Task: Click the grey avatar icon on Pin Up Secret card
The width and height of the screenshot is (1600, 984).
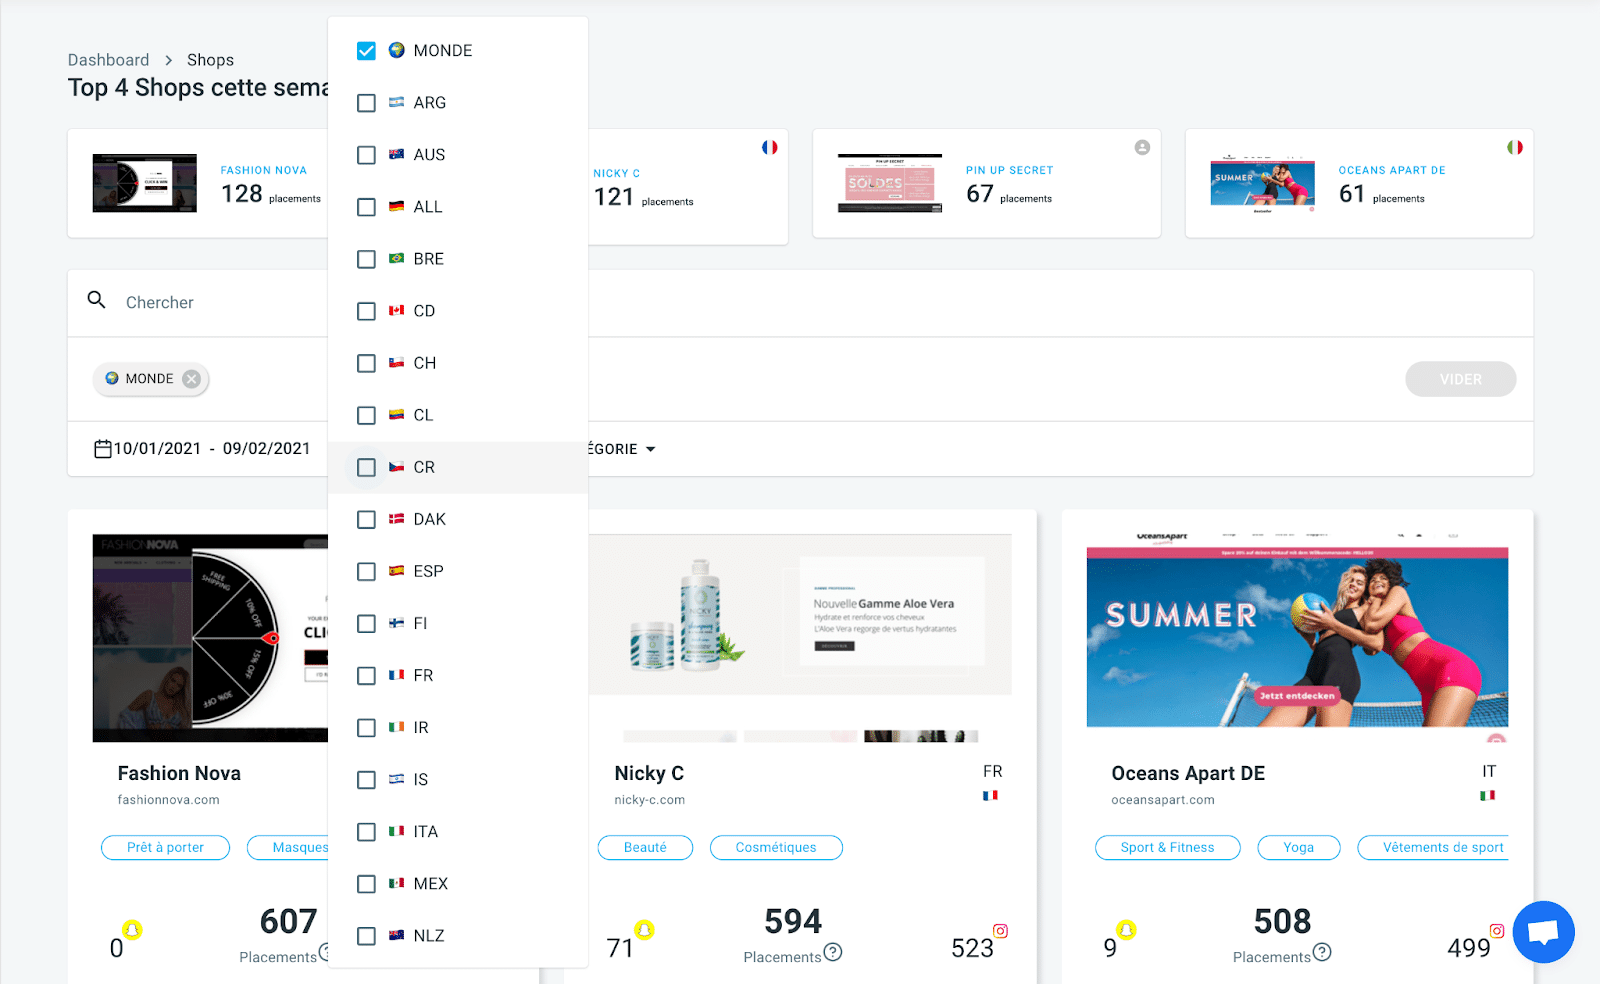Action: 1142,147
